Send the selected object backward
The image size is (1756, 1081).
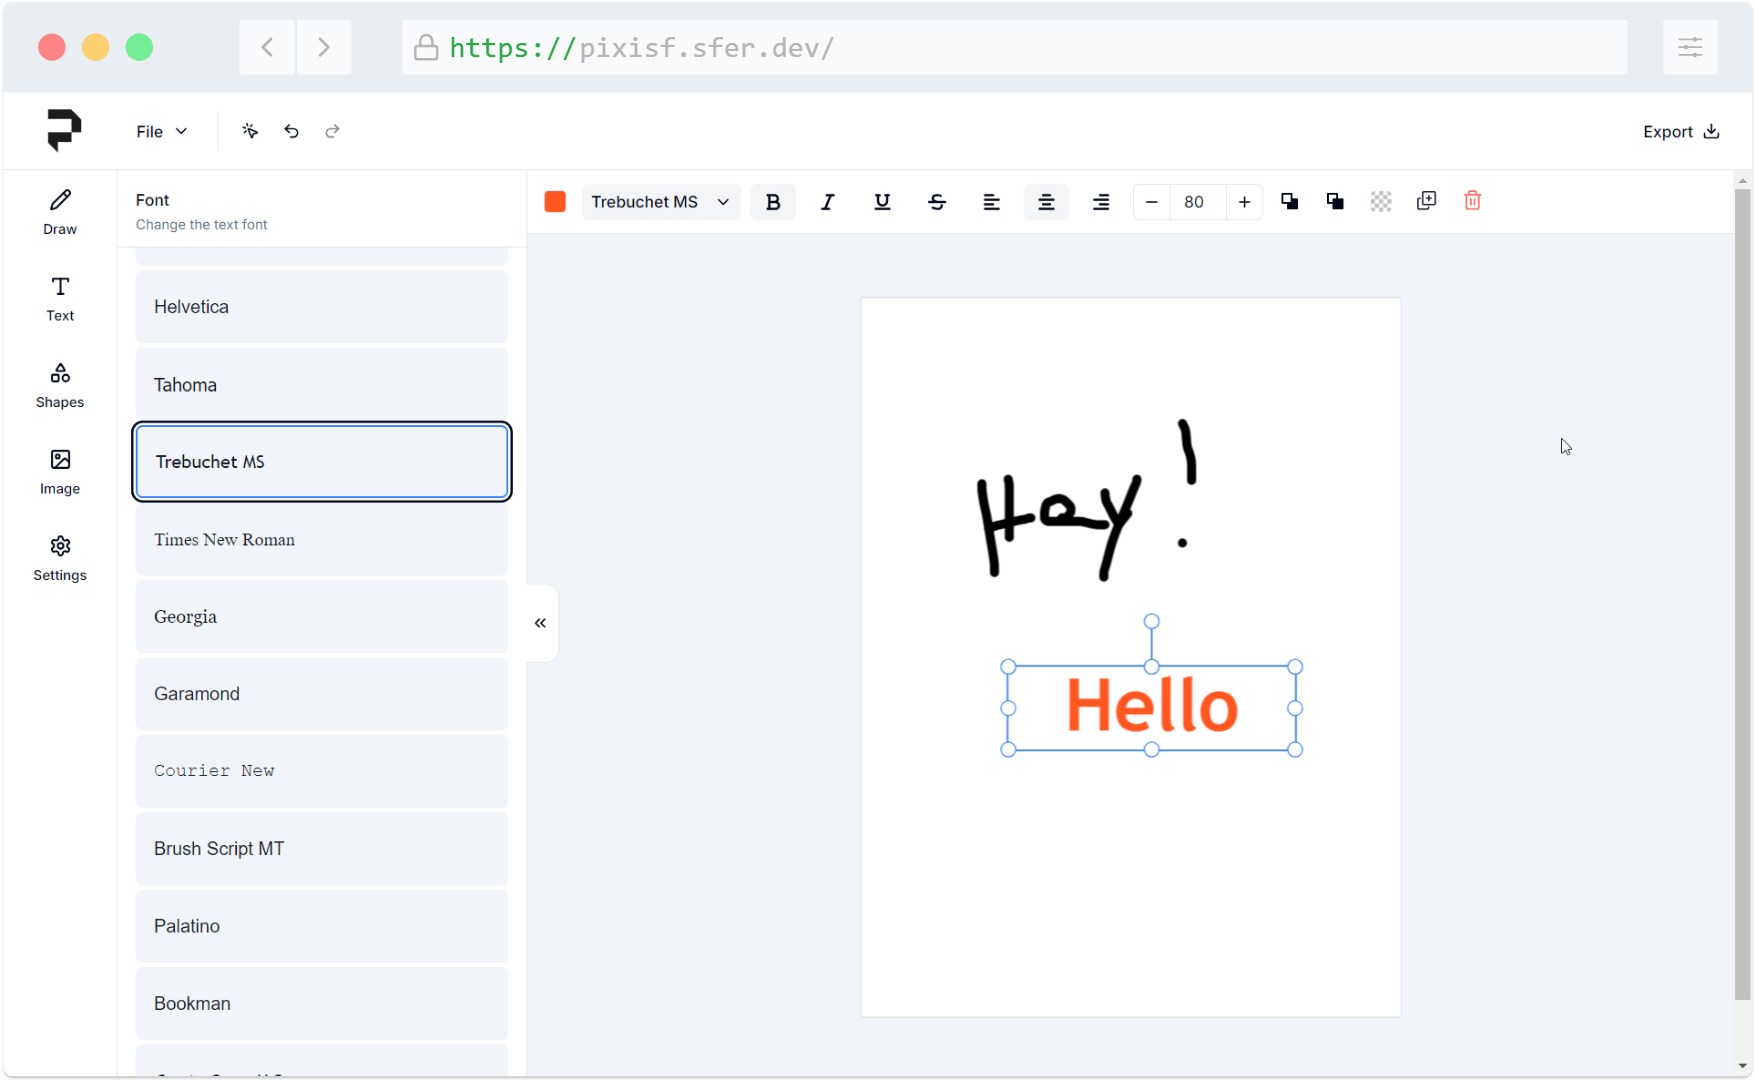1335,202
